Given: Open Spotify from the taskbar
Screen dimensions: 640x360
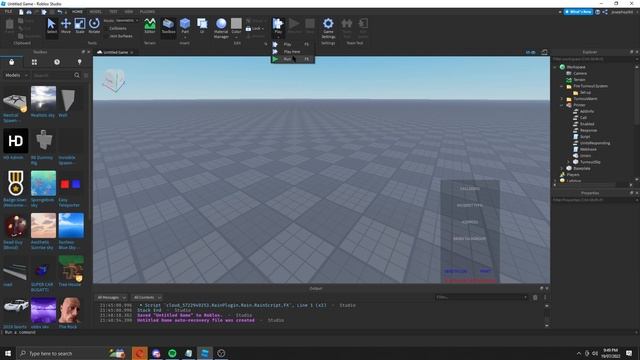Looking at the screenshot, I should coord(172,353).
